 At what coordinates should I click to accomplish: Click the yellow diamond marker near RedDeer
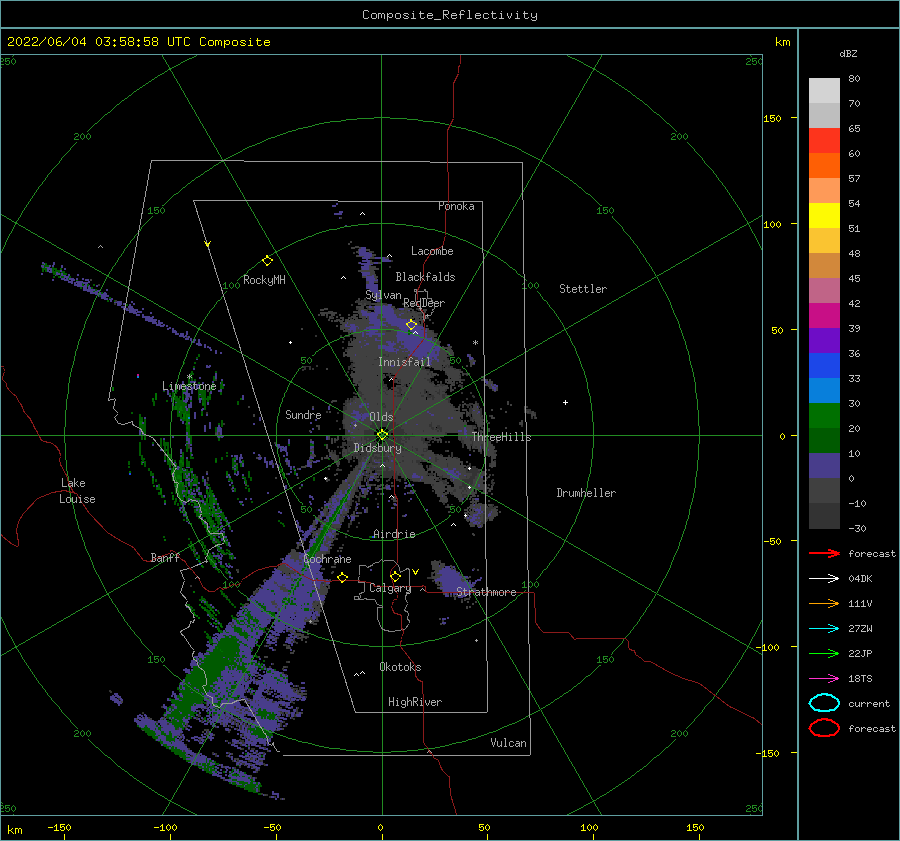[x=411, y=325]
